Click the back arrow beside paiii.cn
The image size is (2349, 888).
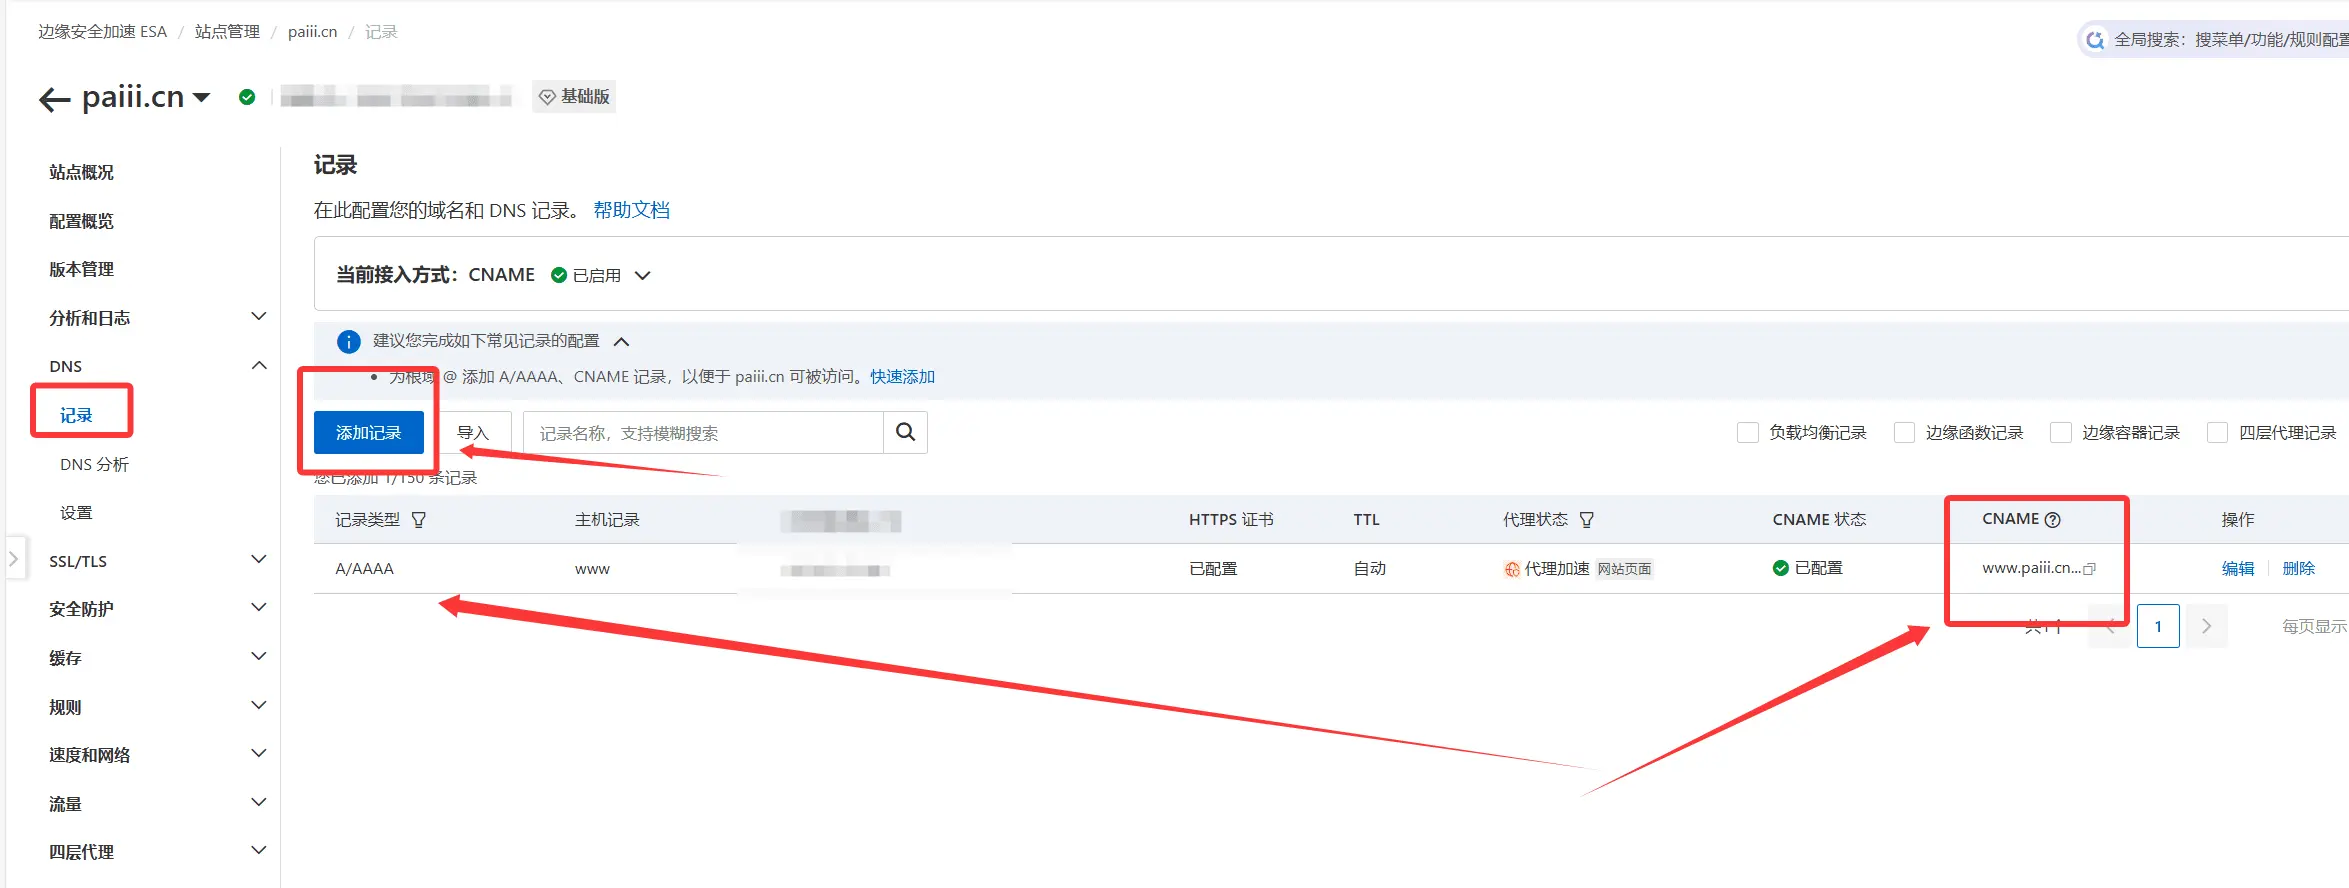(x=54, y=99)
